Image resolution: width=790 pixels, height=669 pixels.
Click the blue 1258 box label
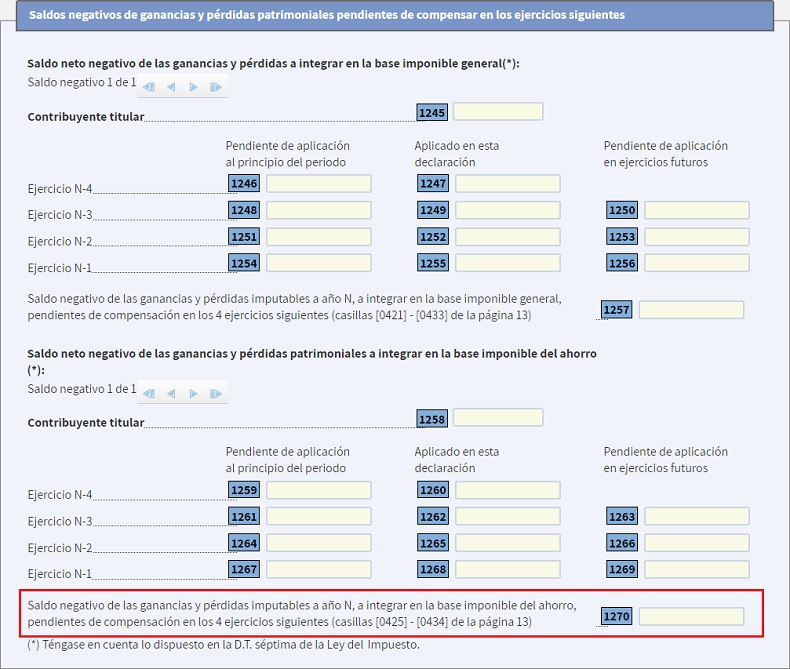[432, 419]
